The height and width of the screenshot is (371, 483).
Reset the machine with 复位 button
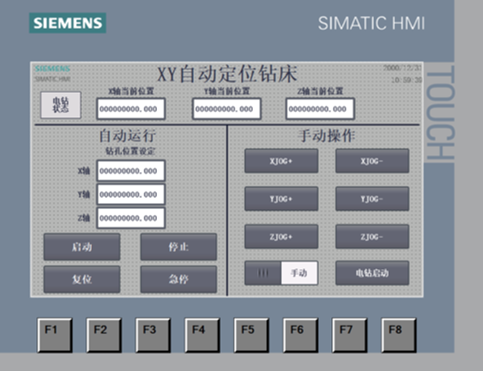[82, 279]
